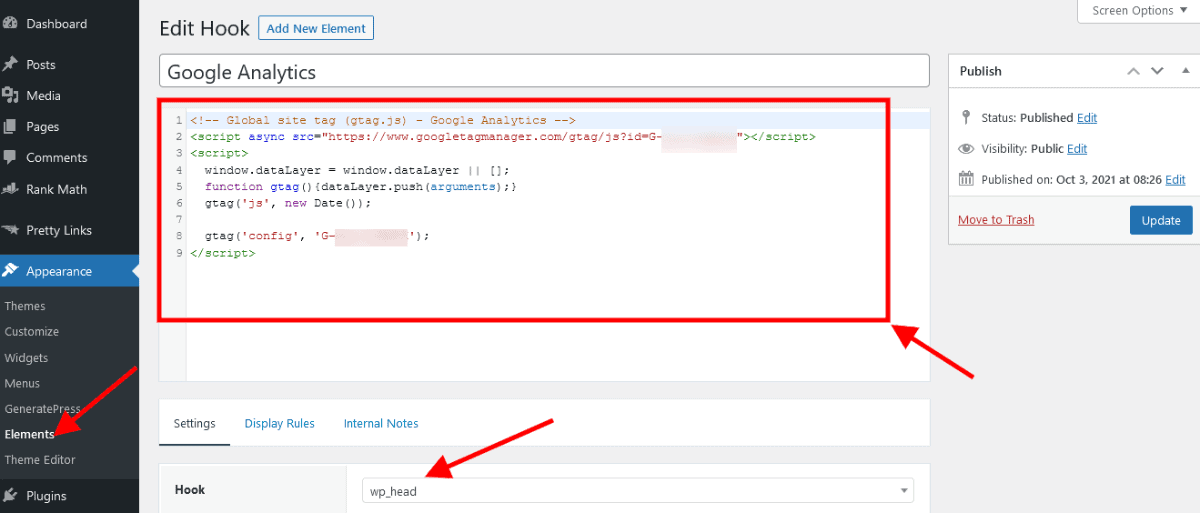Open the Hook wp_head dropdown

click(637, 491)
